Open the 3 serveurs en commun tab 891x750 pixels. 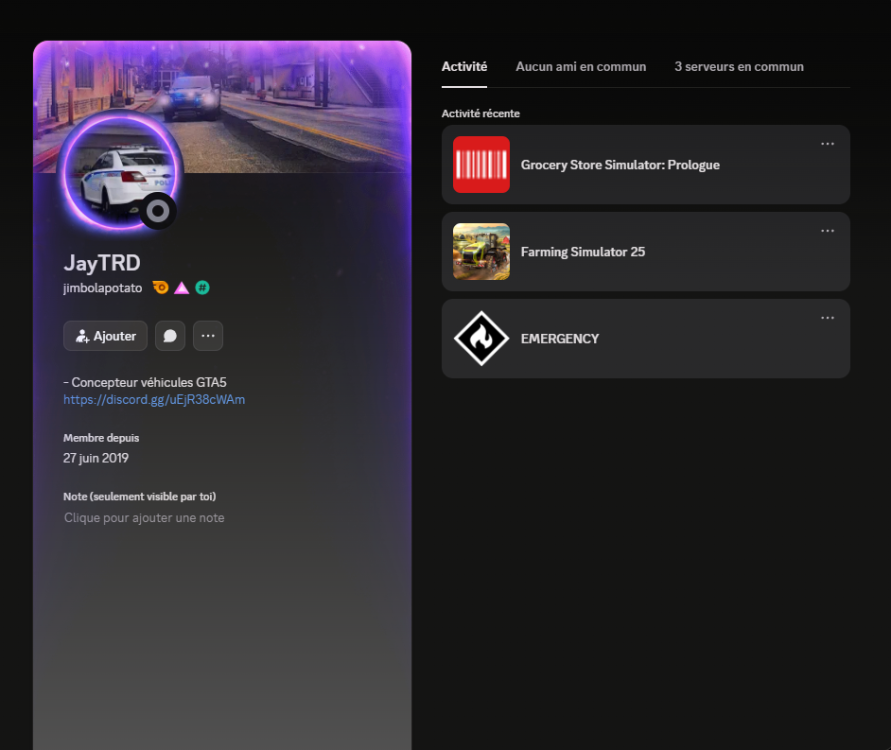tap(738, 67)
